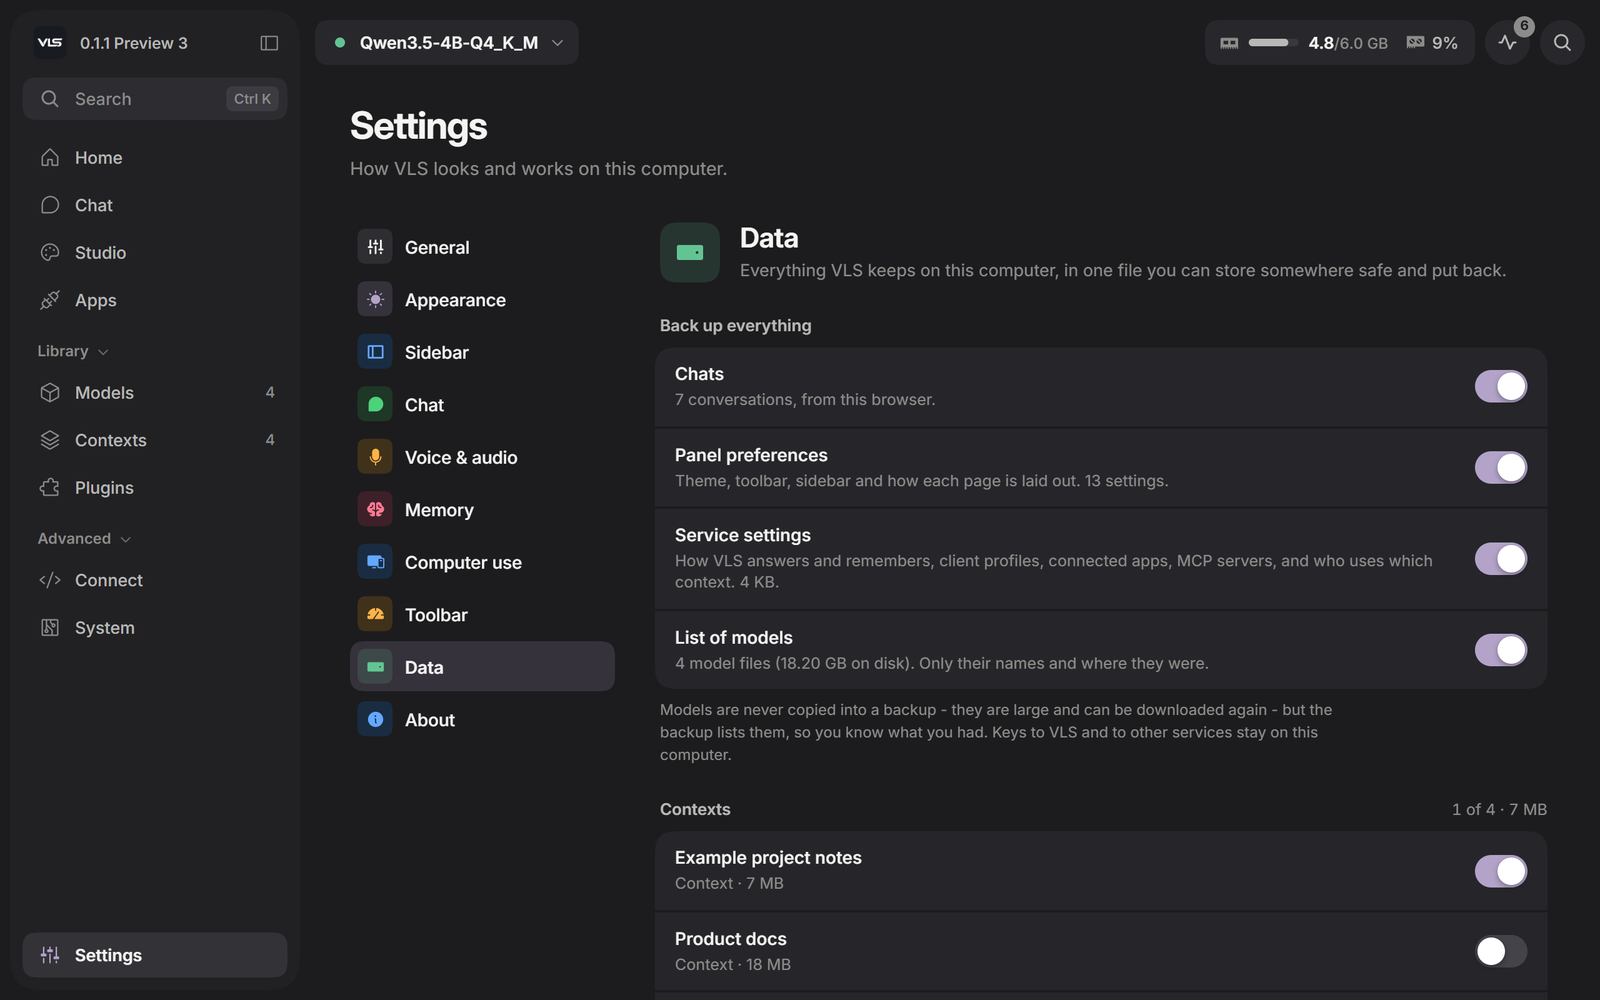
Task: Collapse the Advanced section
Action: coord(85,538)
